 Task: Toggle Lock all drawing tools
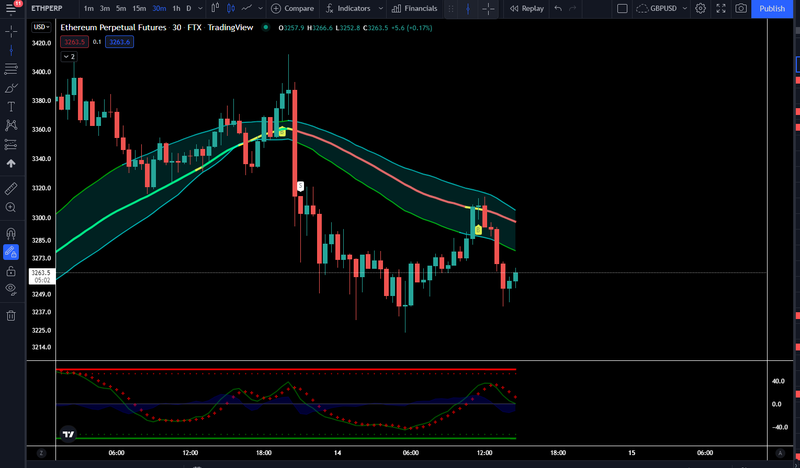point(11,271)
